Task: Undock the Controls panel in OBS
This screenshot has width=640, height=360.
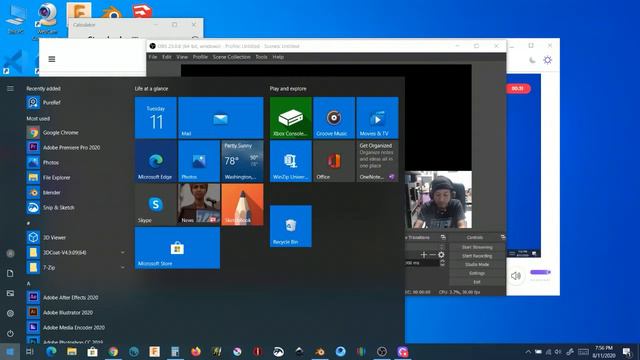Action: (502, 237)
